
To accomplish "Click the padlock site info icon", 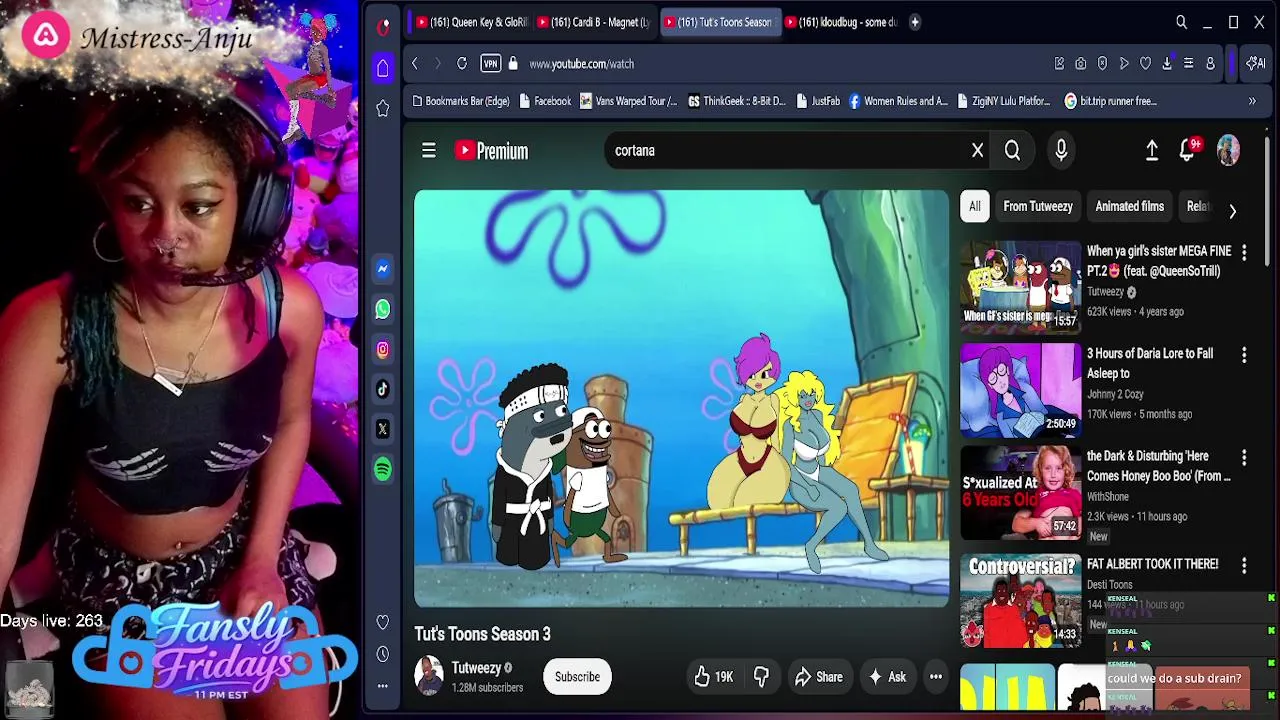I will coord(513,64).
